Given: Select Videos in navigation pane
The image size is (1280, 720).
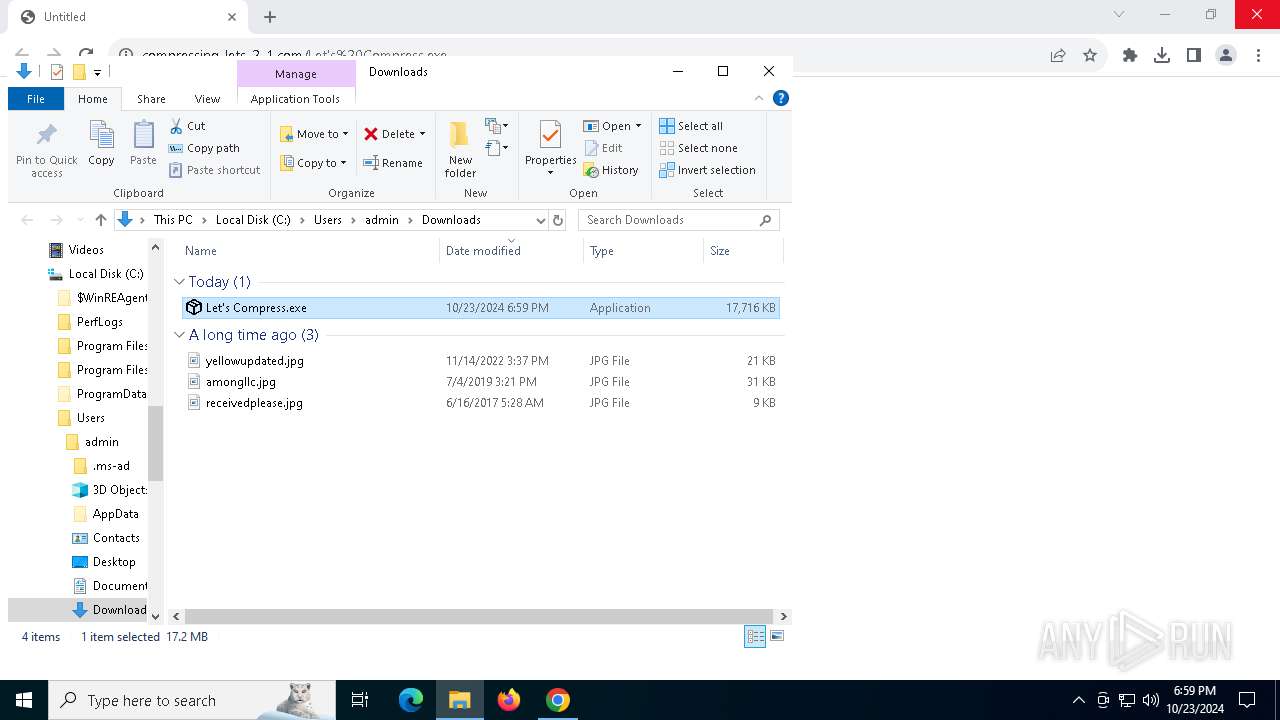Looking at the screenshot, I should 86,250.
